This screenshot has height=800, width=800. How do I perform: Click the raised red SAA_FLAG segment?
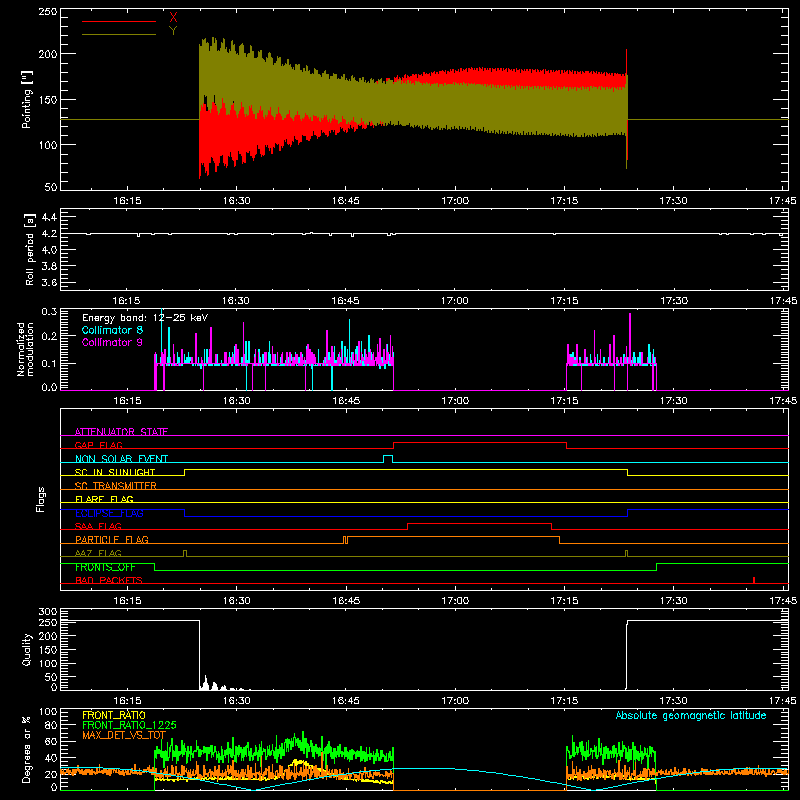point(480,523)
